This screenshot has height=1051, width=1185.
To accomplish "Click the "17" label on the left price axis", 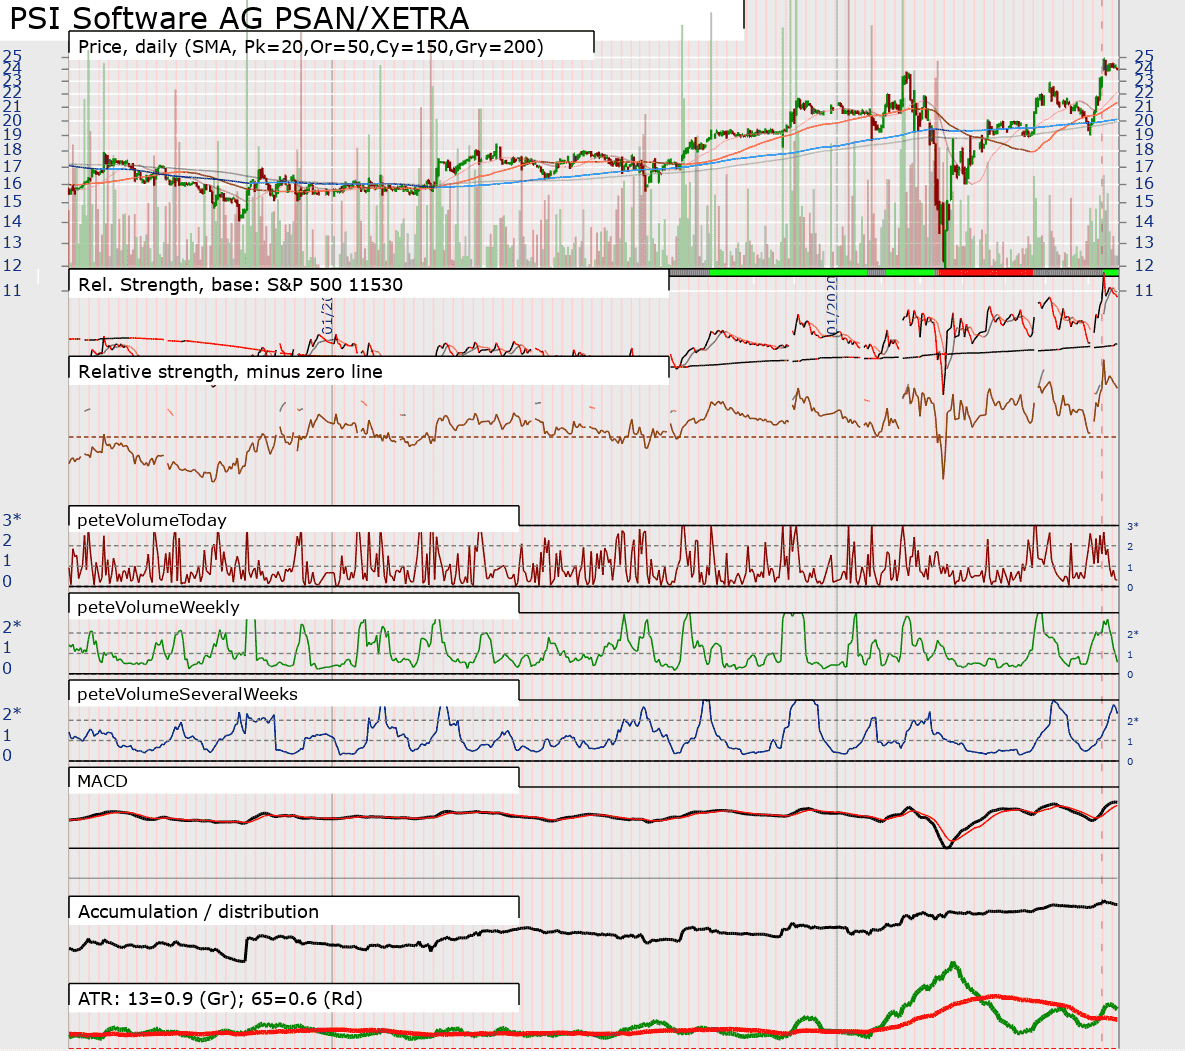I will pos(12,167).
